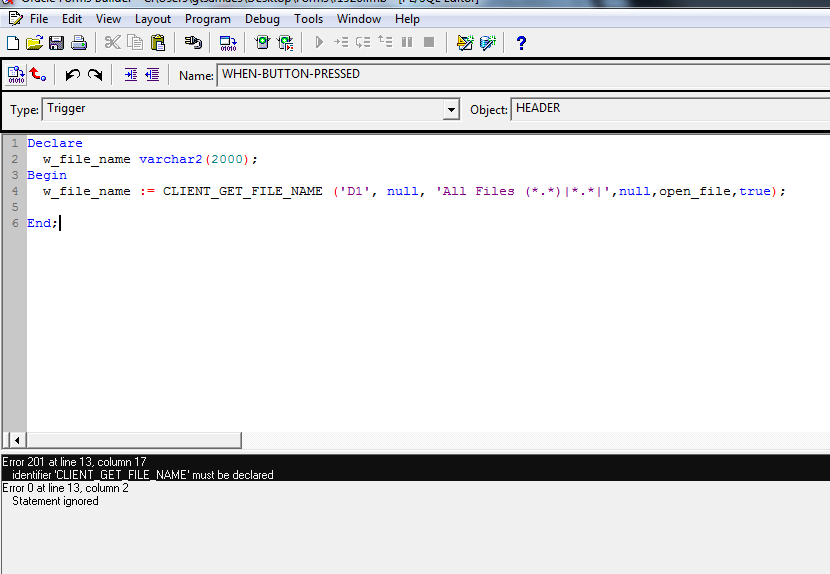Click the Step Over debug icon
The height and width of the screenshot is (574, 830).
pos(363,42)
